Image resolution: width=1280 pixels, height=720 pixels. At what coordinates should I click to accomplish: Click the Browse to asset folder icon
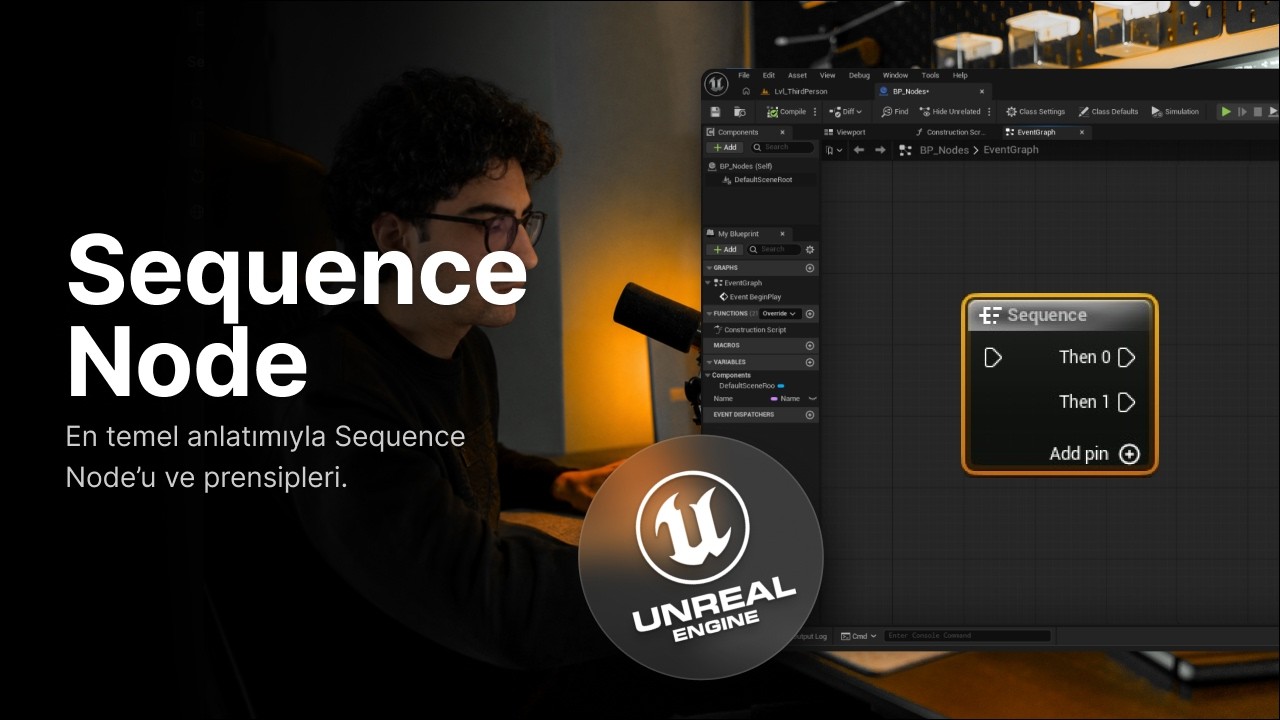click(740, 112)
